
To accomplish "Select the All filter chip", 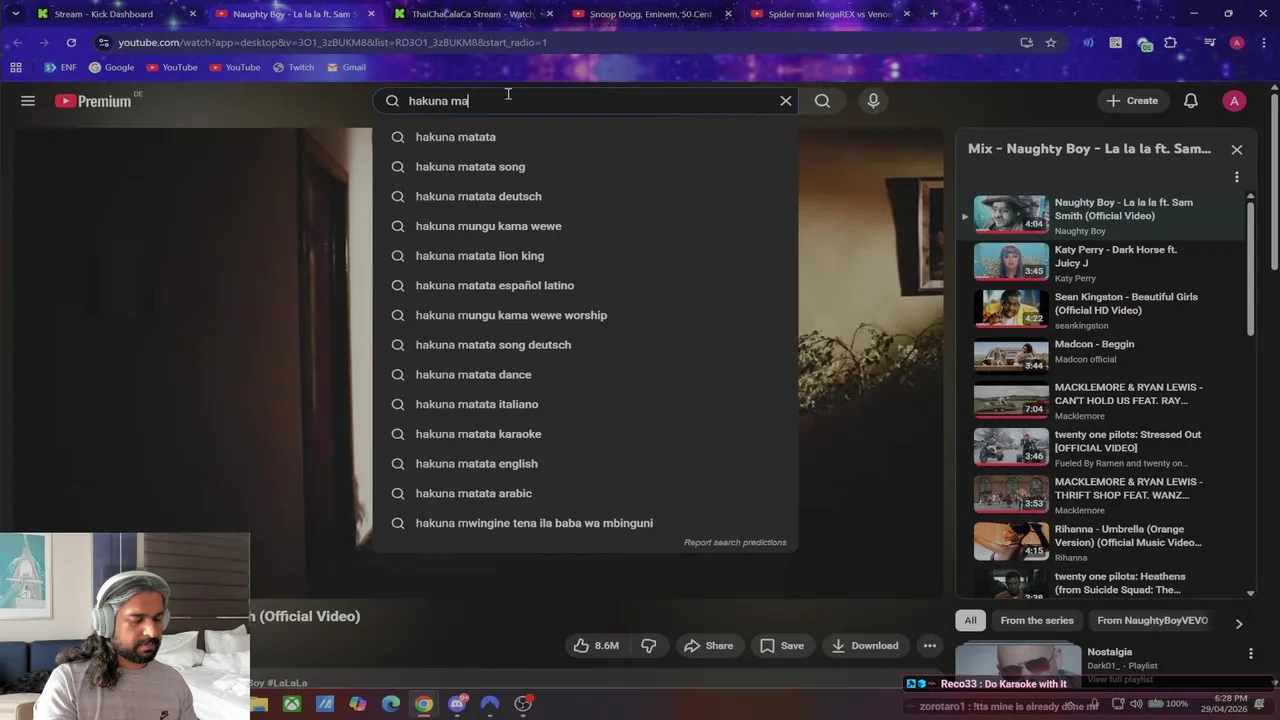I will click(x=970, y=621).
